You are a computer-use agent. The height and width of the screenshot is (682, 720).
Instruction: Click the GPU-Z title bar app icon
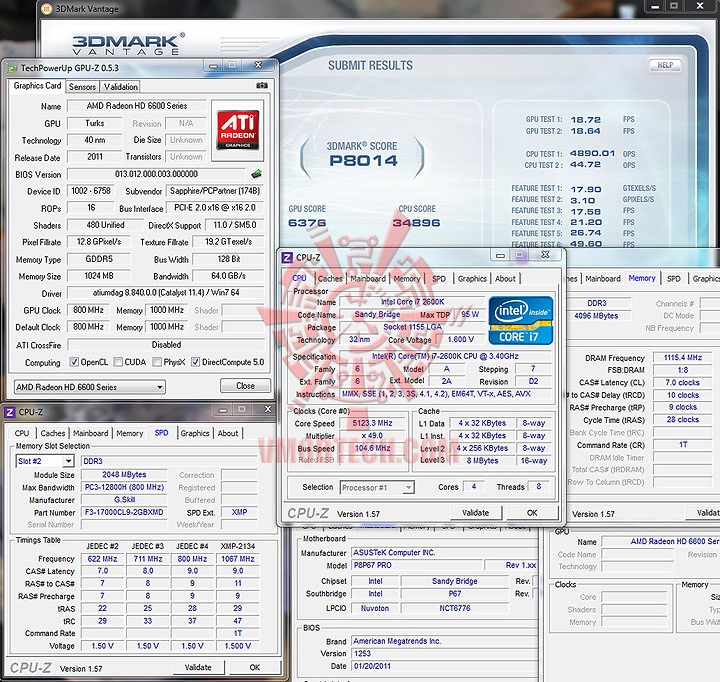[x=12, y=68]
